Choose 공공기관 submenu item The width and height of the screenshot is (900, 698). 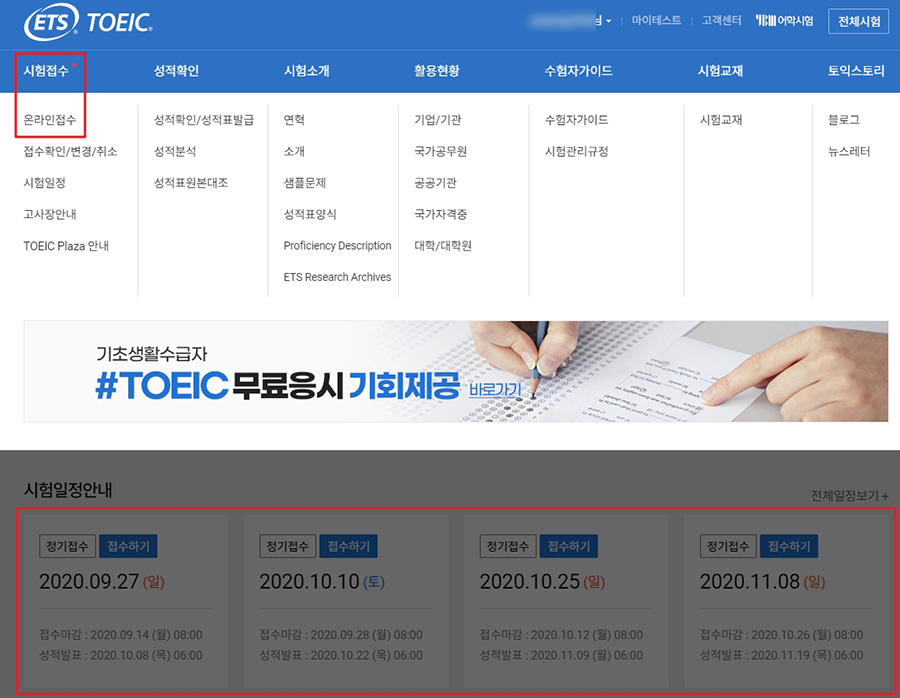click(x=435, y=183)
